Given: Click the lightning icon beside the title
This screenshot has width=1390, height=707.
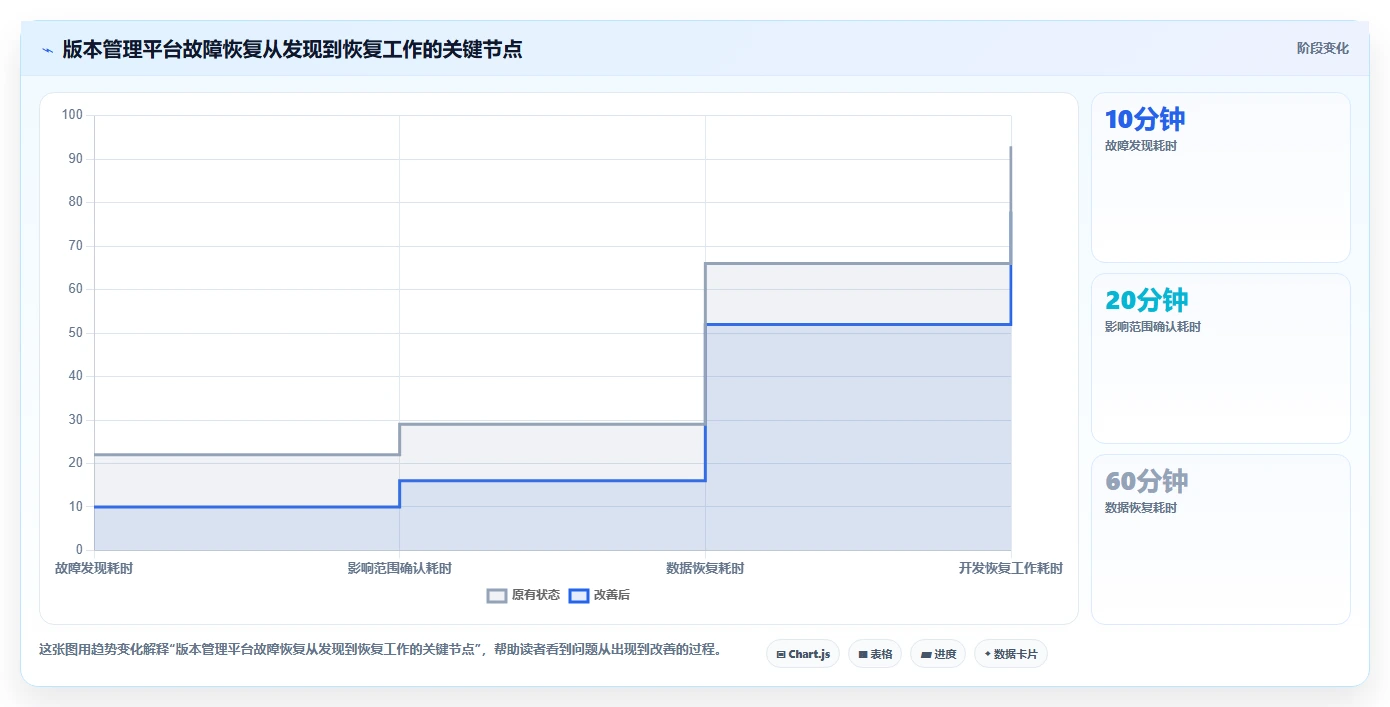Looking at the screenshot, I should pos(47,49).
